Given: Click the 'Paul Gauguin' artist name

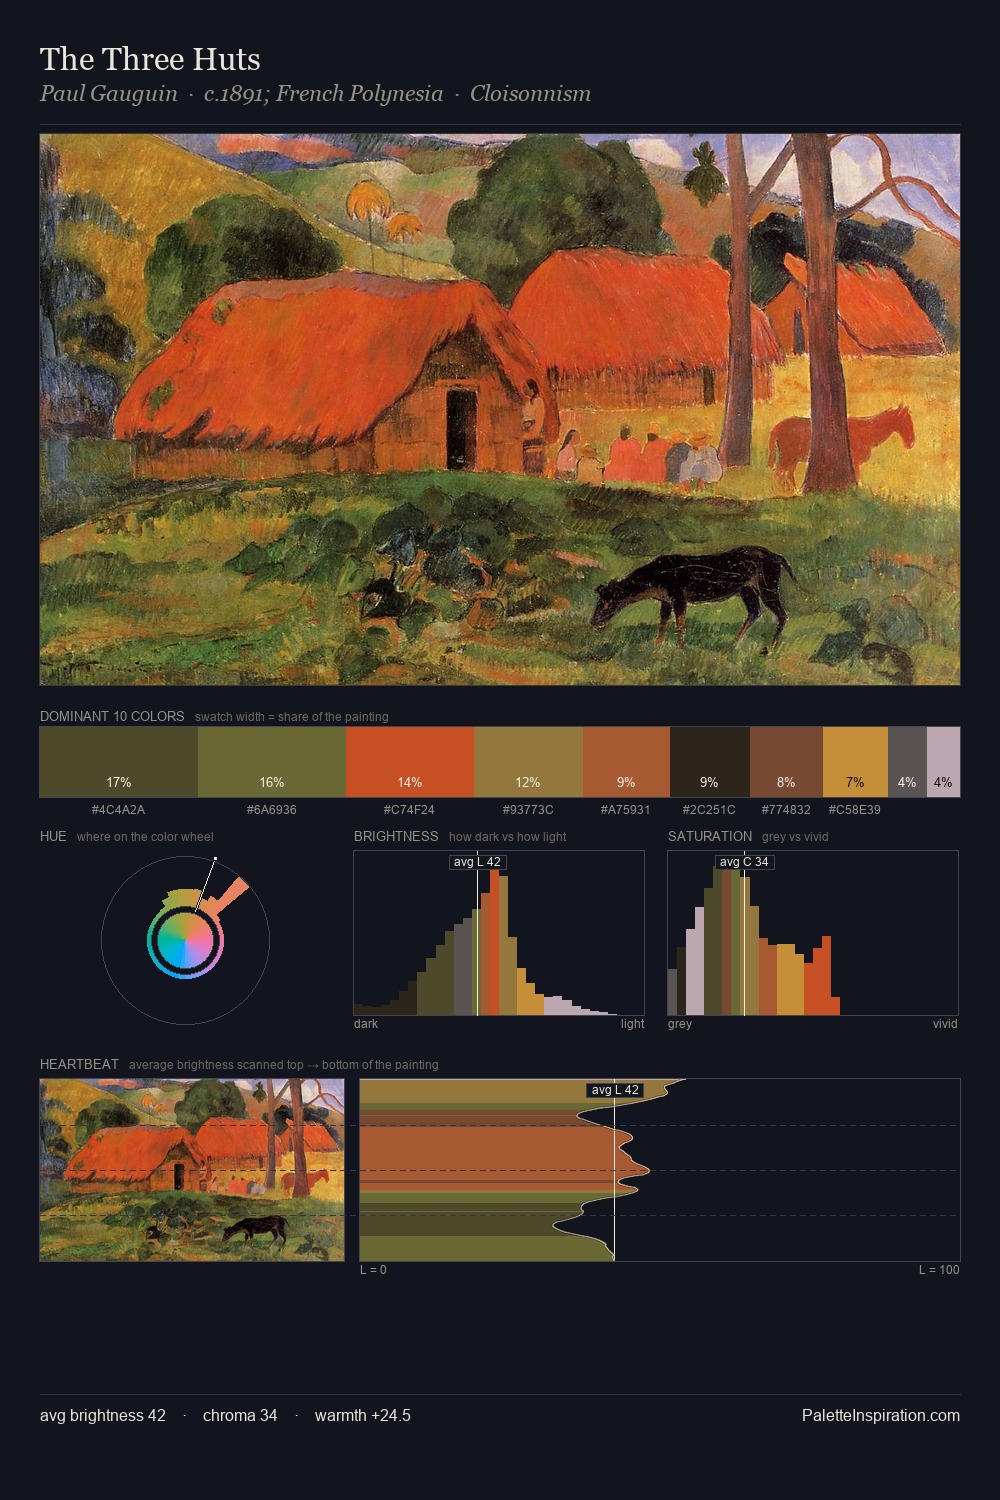Looking at the screenshot, I should [x=108, y=94].
